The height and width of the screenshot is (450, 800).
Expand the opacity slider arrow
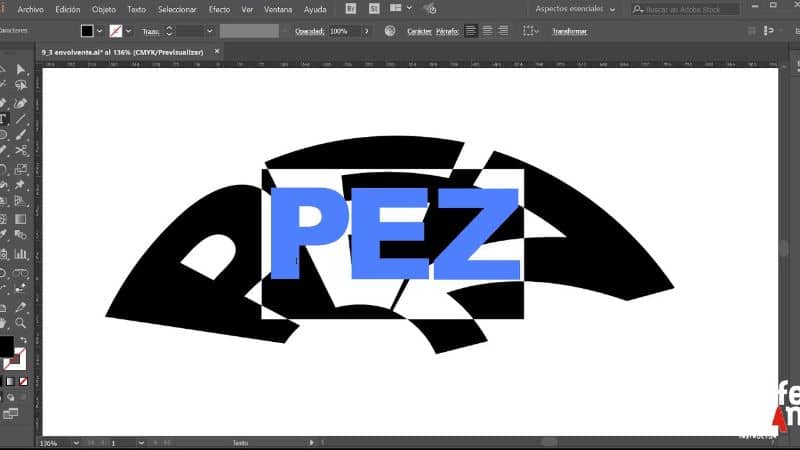(x=366, y=31)
